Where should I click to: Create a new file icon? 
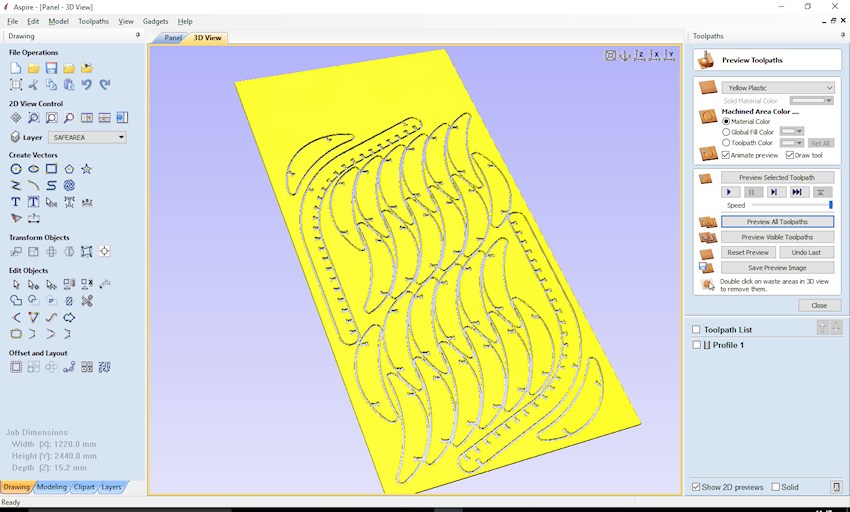coord(16,68)
